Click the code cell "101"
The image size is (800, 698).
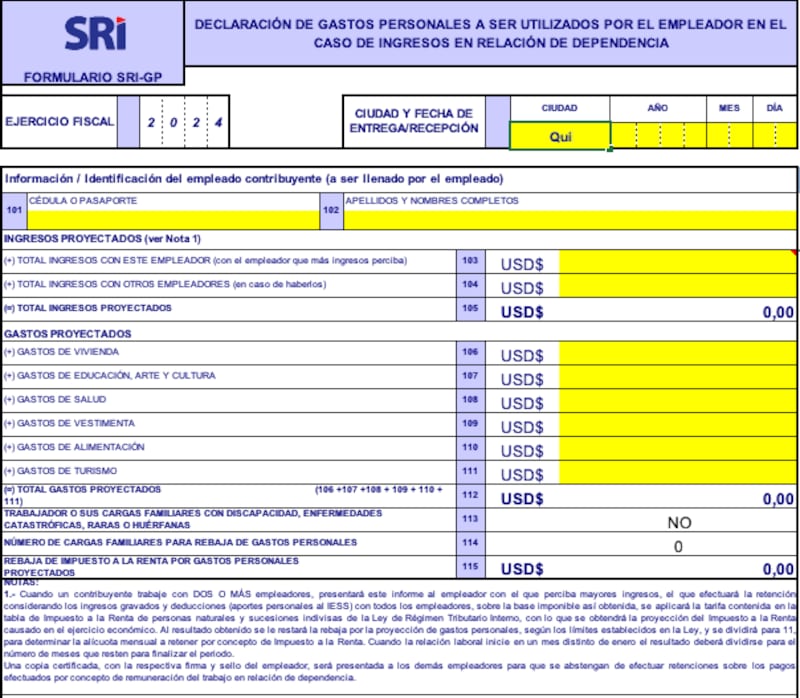click(x=14, y=211)
